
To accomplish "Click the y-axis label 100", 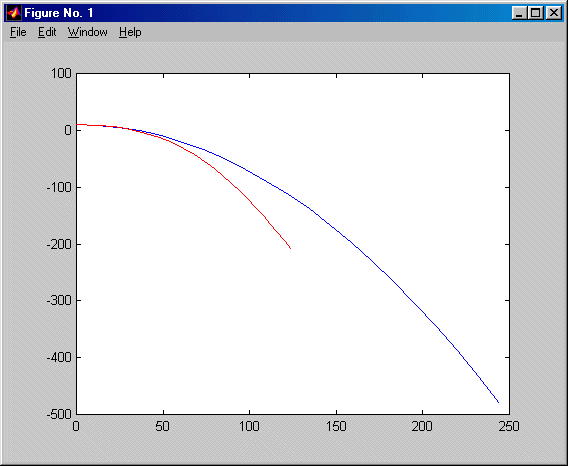I will click(x=61, y=74).
